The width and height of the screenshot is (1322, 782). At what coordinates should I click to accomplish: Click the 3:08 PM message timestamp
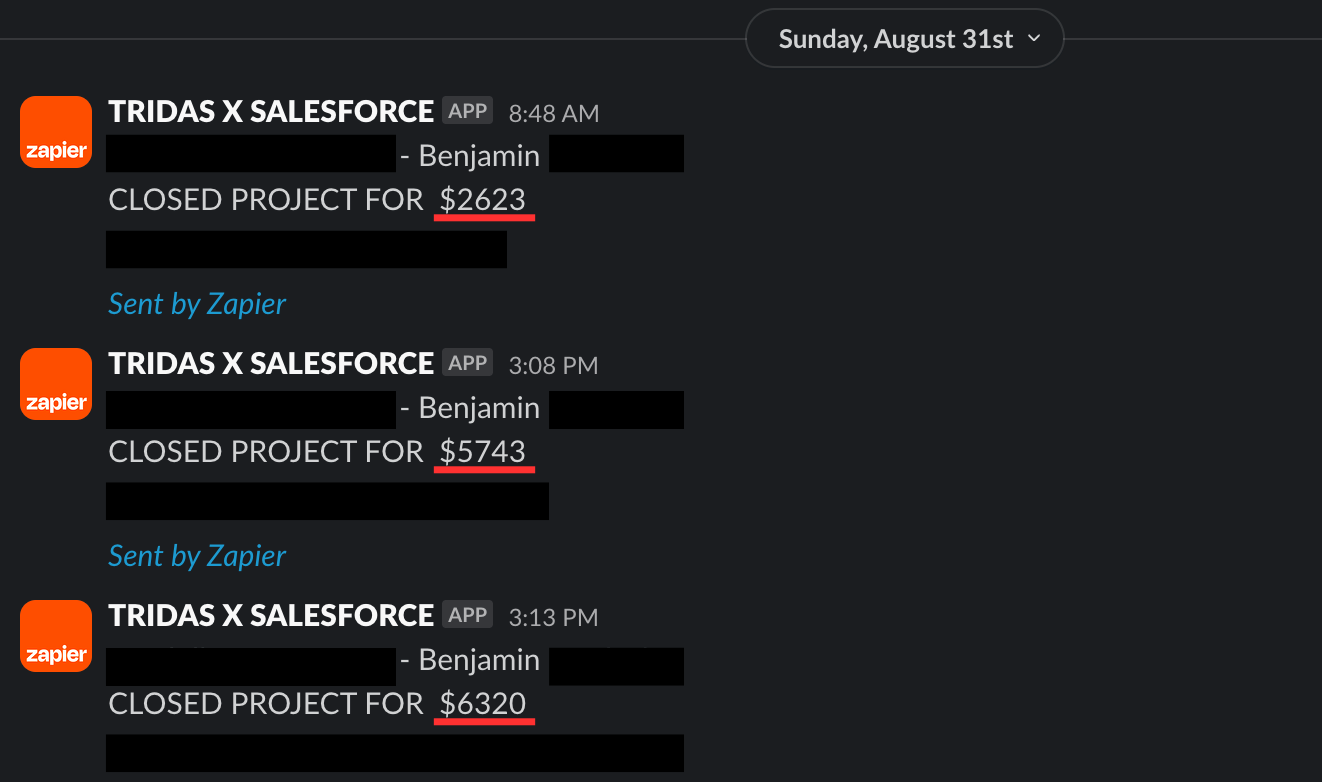(x=554, y=365)
